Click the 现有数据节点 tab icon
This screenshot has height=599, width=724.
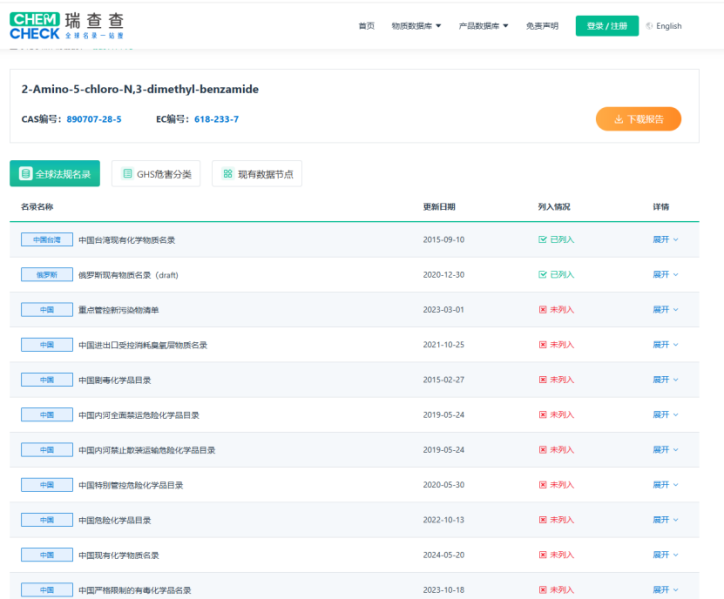click(228, 174)
